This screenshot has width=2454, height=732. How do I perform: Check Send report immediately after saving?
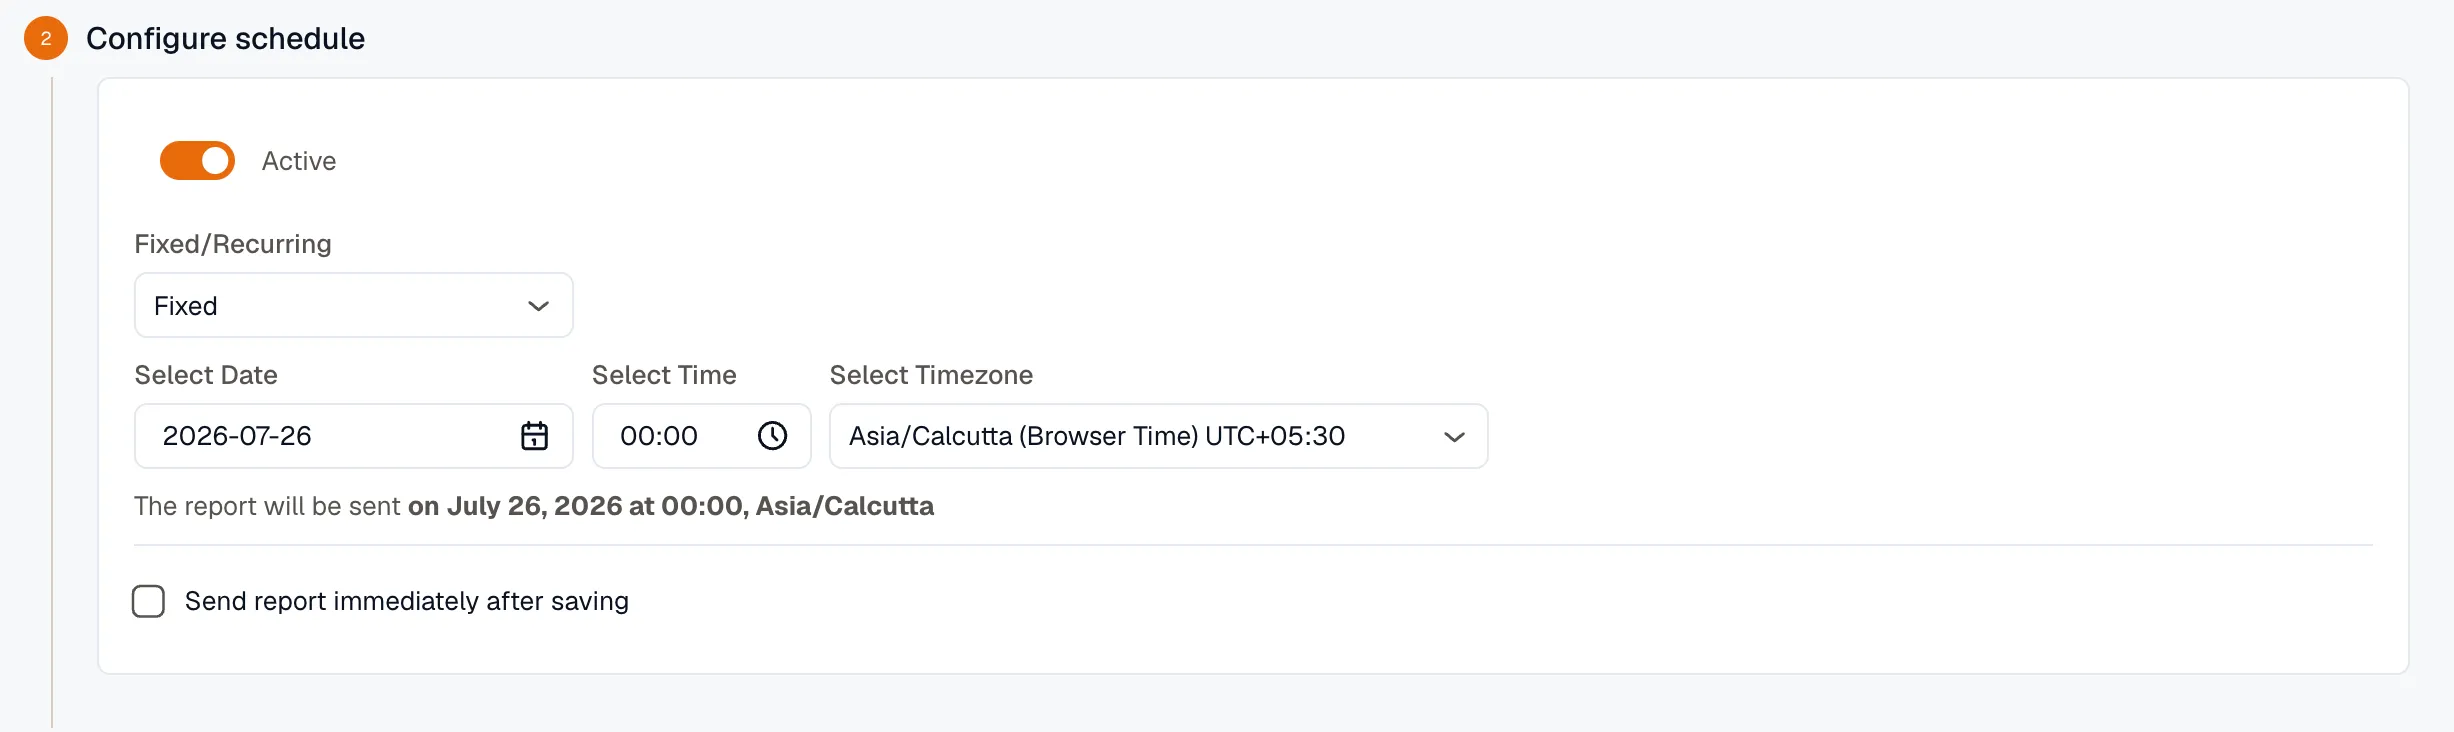(149, 601)
